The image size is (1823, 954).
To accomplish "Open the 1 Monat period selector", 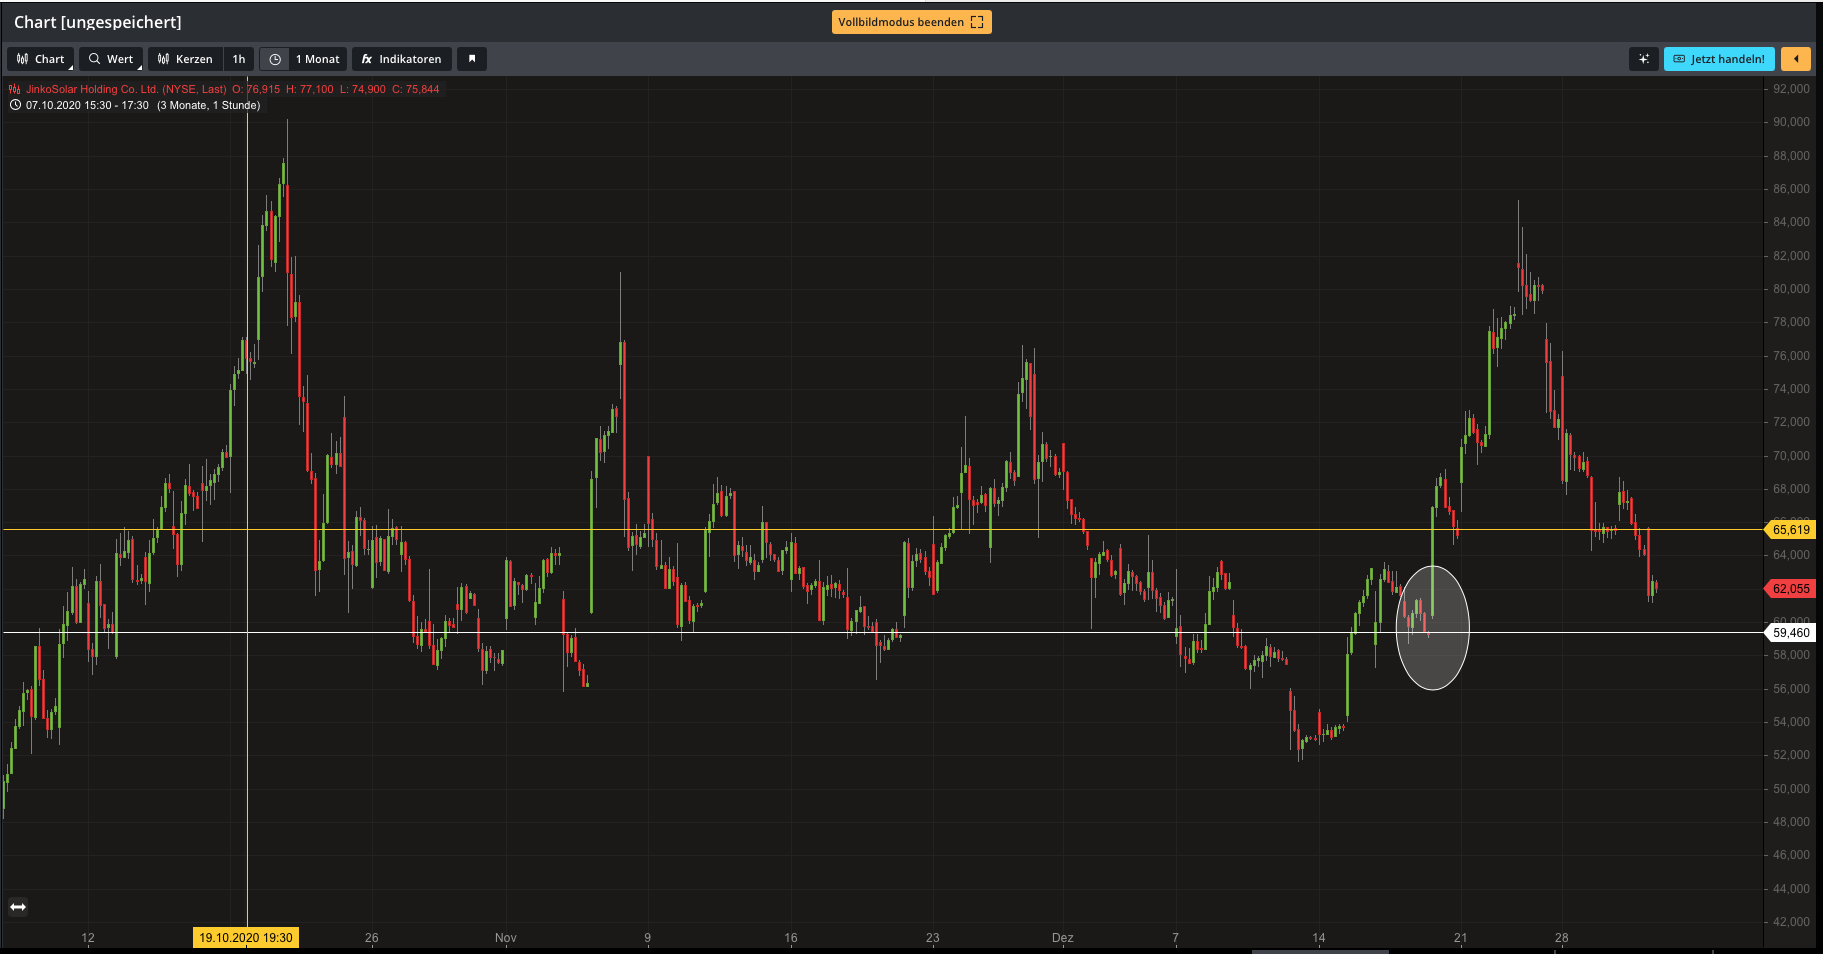I will 318,59.
